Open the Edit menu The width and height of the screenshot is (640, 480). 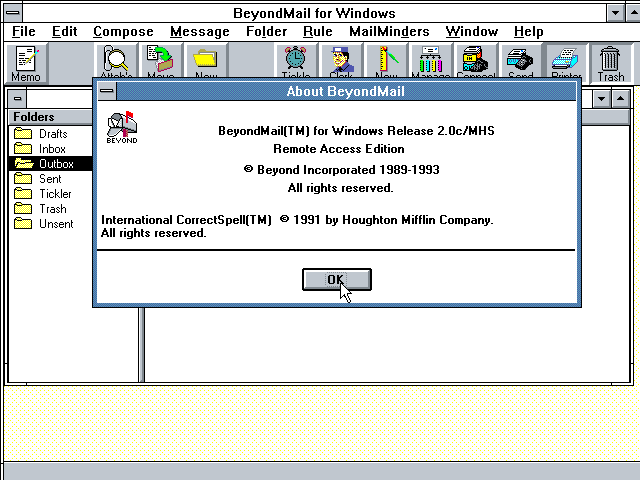[64, 31]
